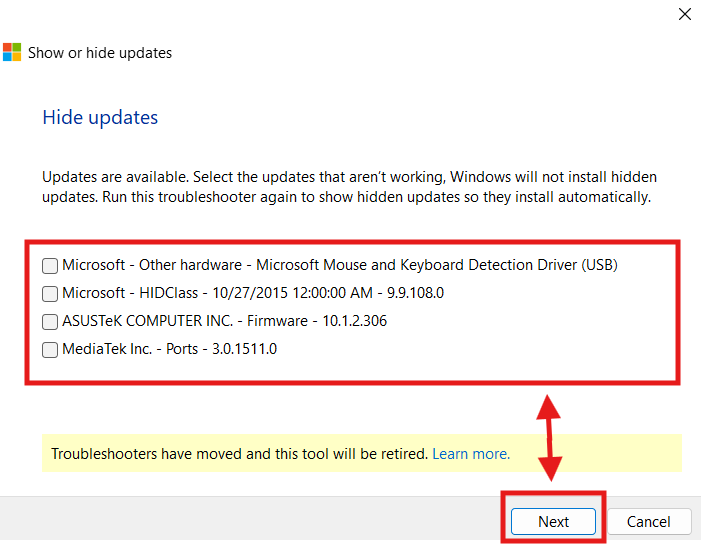Click the 'Troubleshooters have moved' notice text
This screenshot has height=545, width=701.
(x=240, y=454)
